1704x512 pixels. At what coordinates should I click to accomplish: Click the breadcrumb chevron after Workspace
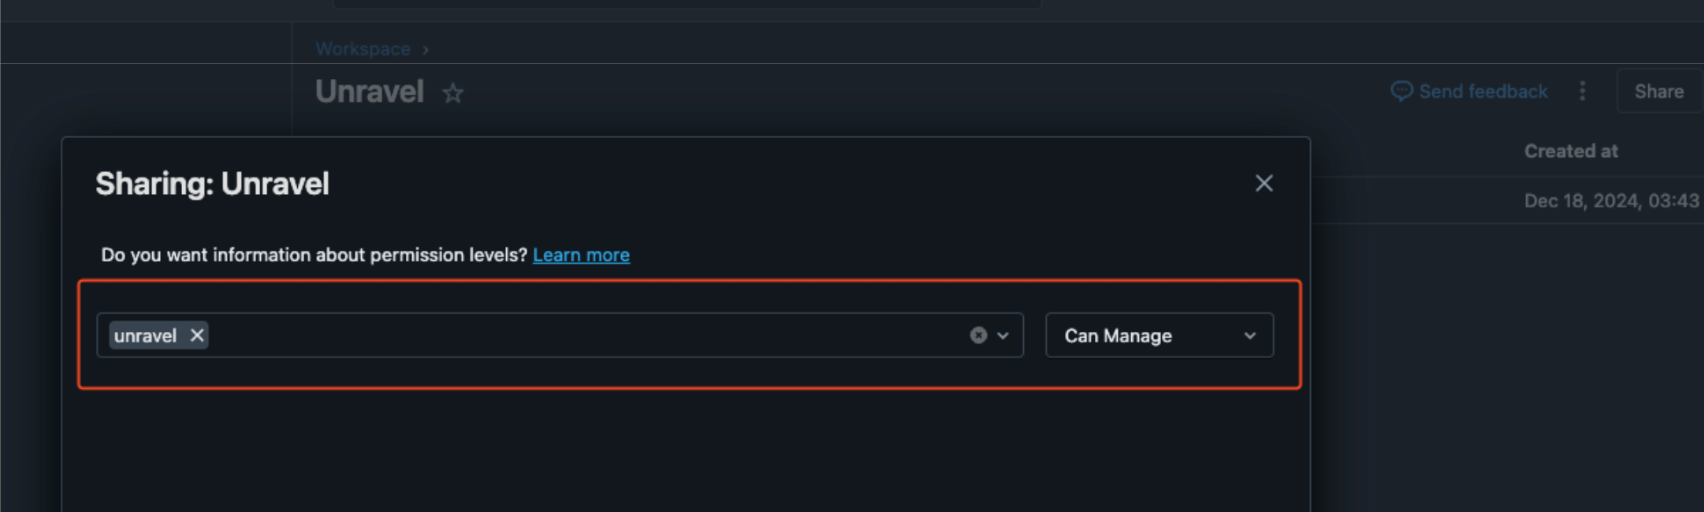click(x=425, y=49)
